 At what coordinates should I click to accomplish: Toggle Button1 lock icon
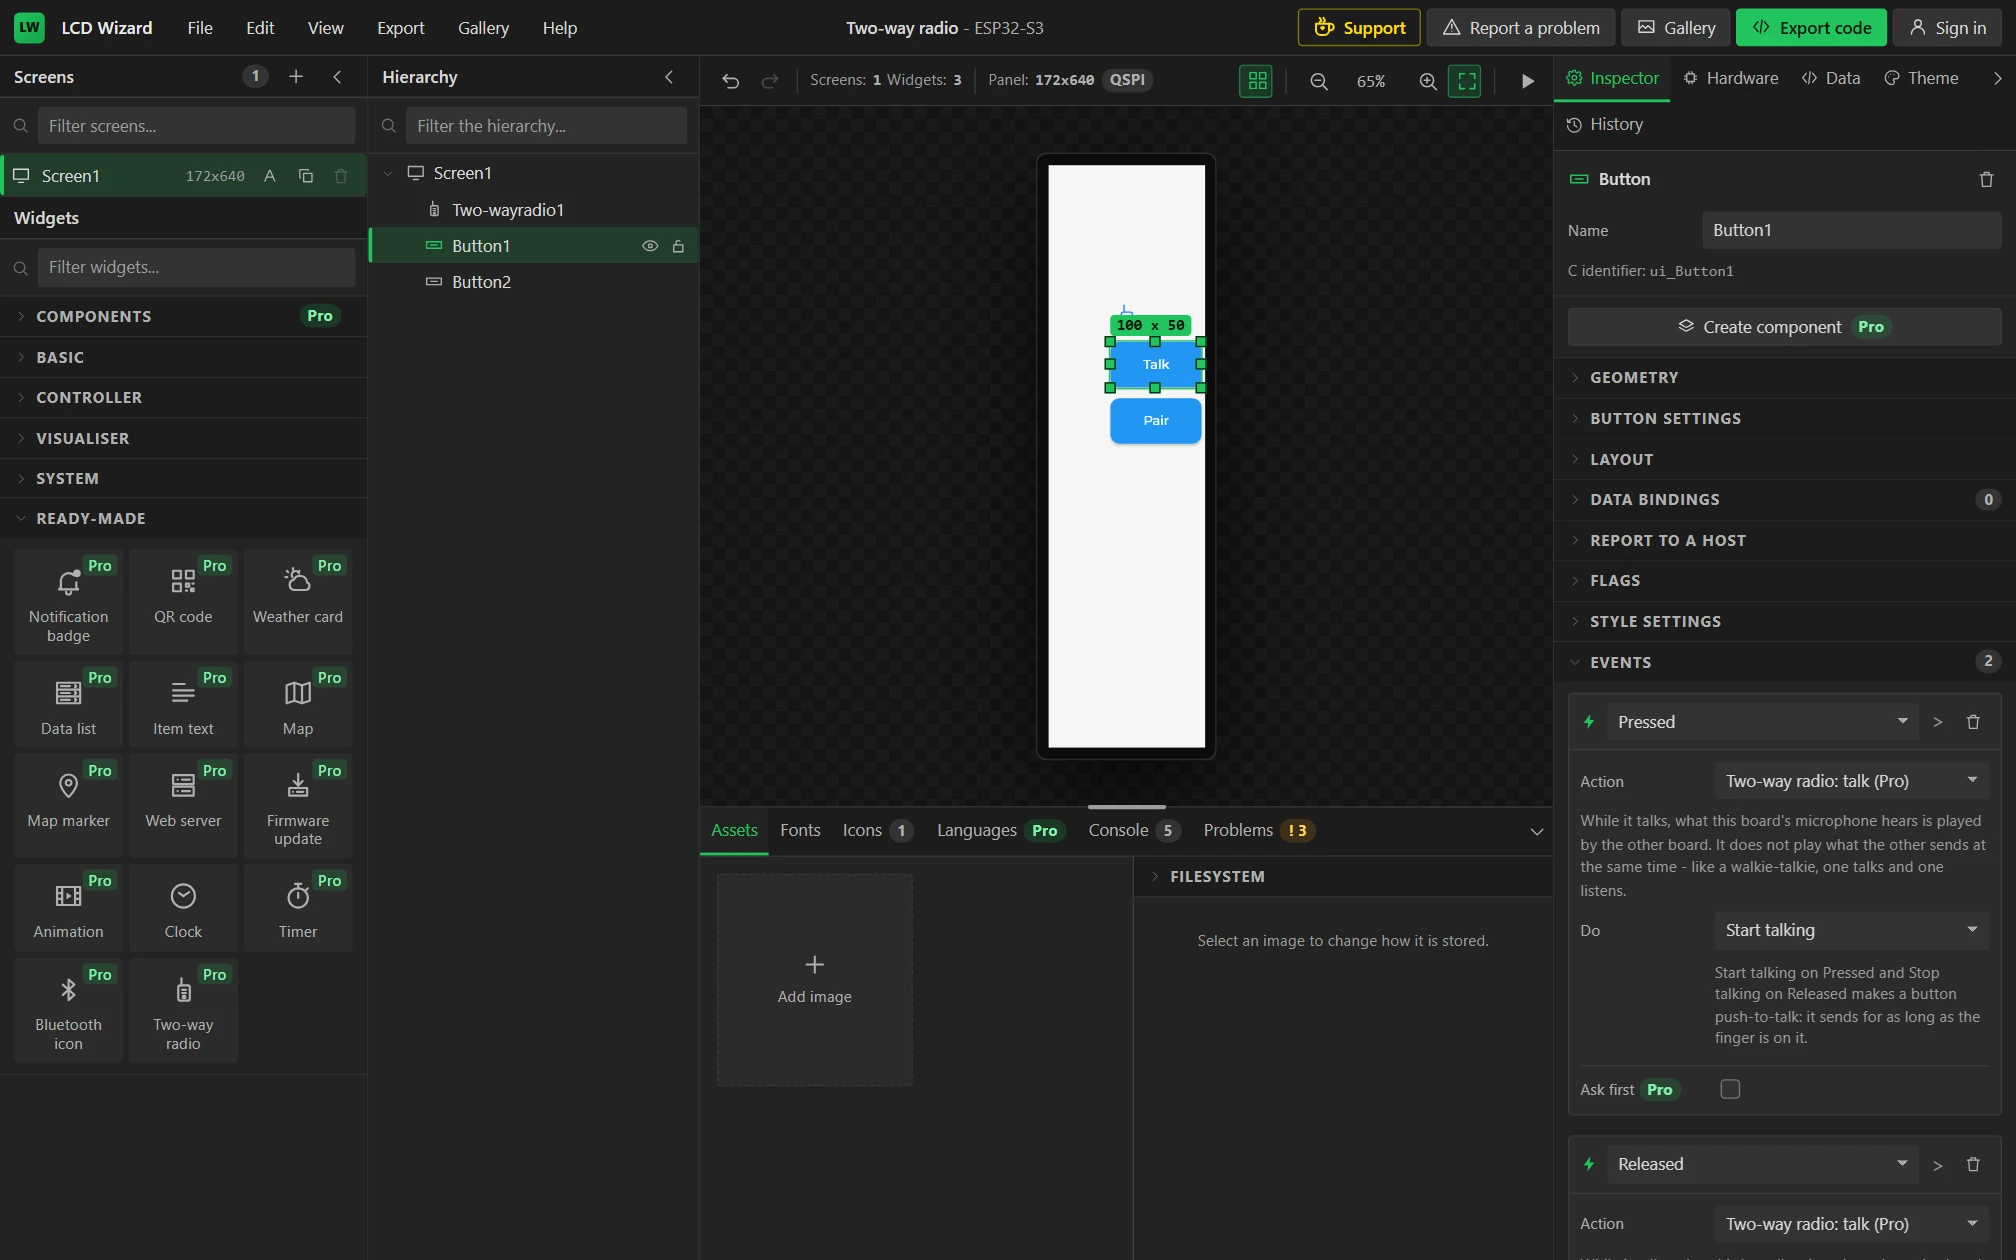[678, 246]
